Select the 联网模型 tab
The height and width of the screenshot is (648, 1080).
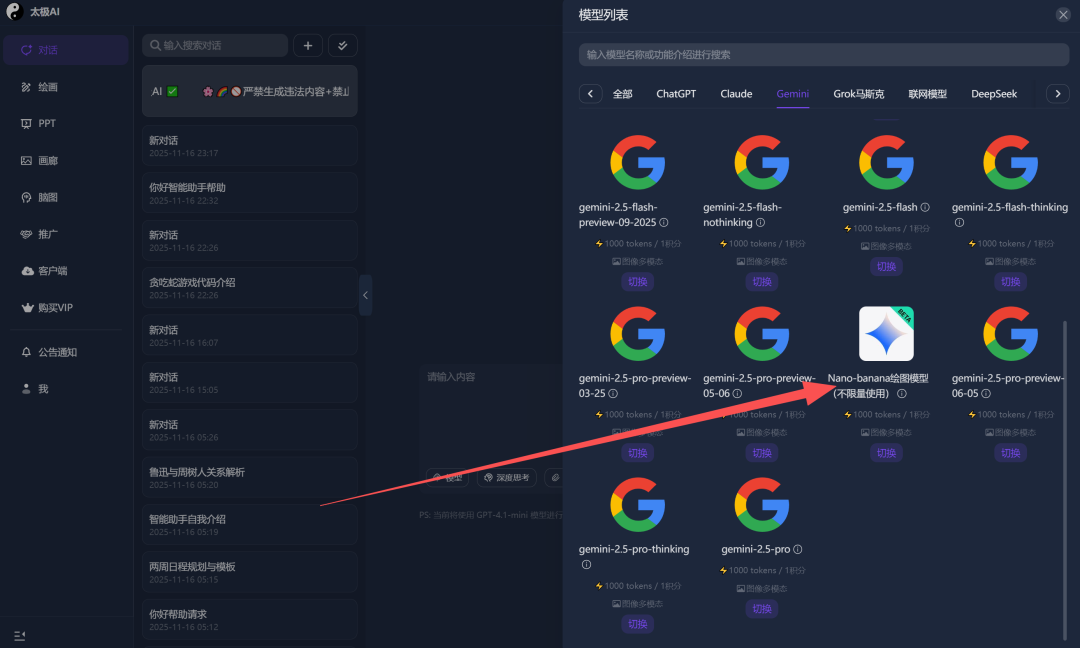click(x=928, y=94)
